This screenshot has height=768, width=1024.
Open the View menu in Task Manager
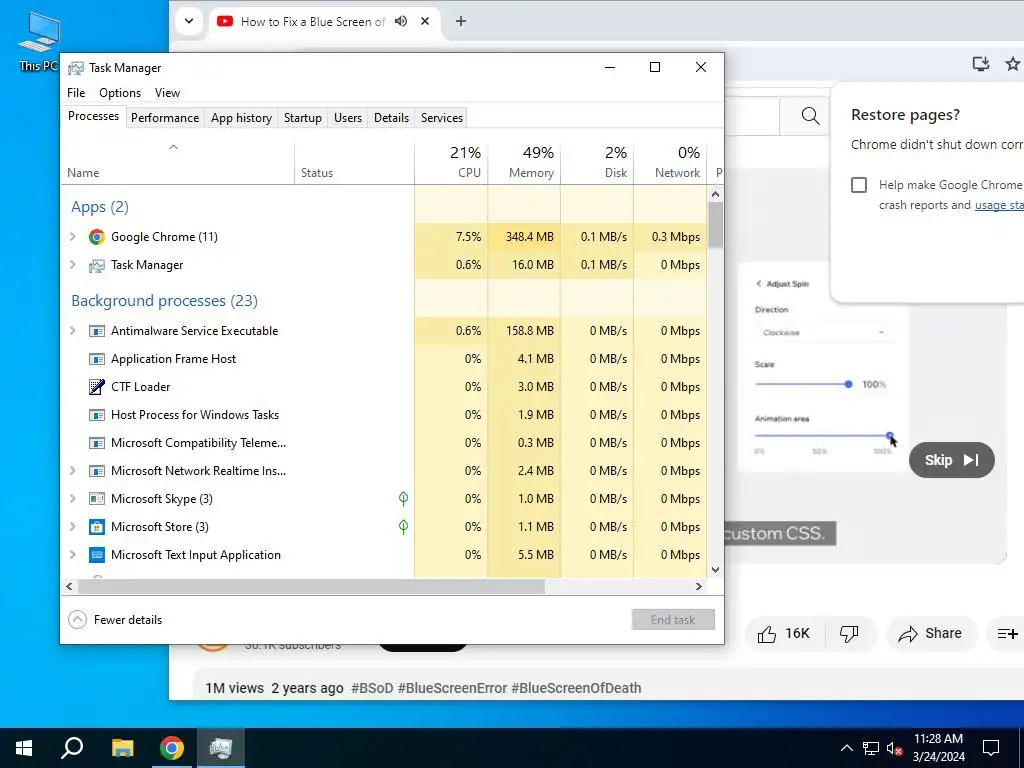(x=167, y=93)
